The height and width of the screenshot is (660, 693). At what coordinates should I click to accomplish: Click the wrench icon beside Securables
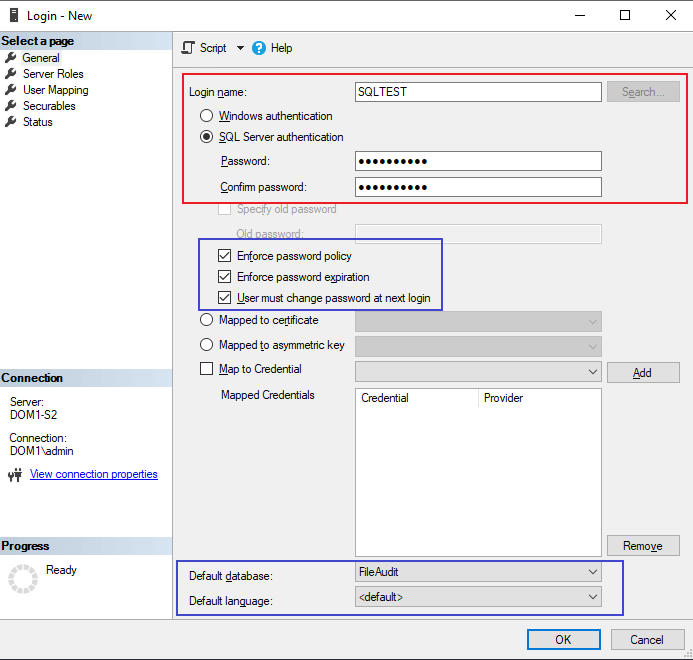coord(11,106)
